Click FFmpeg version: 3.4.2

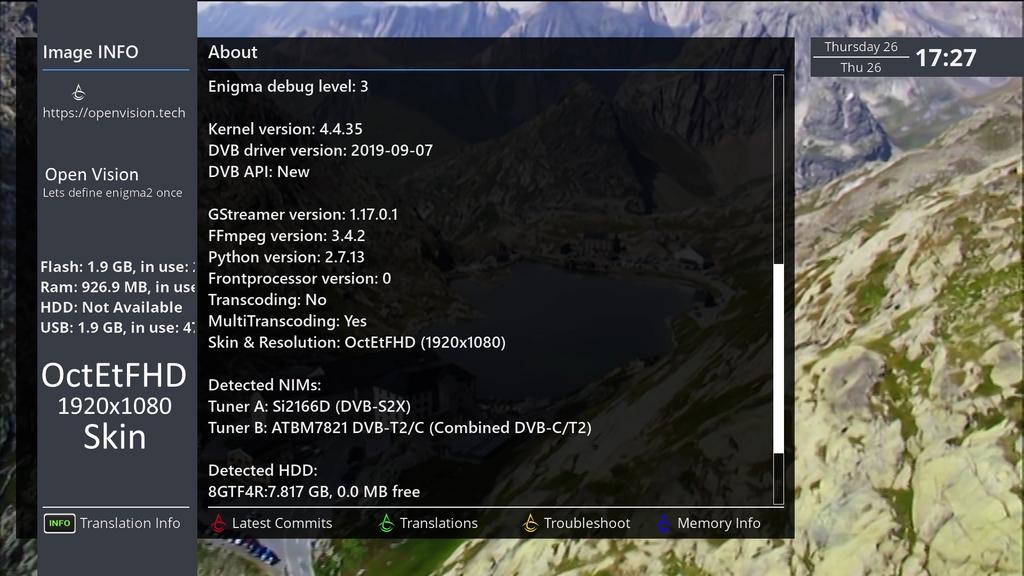point(286,236)
